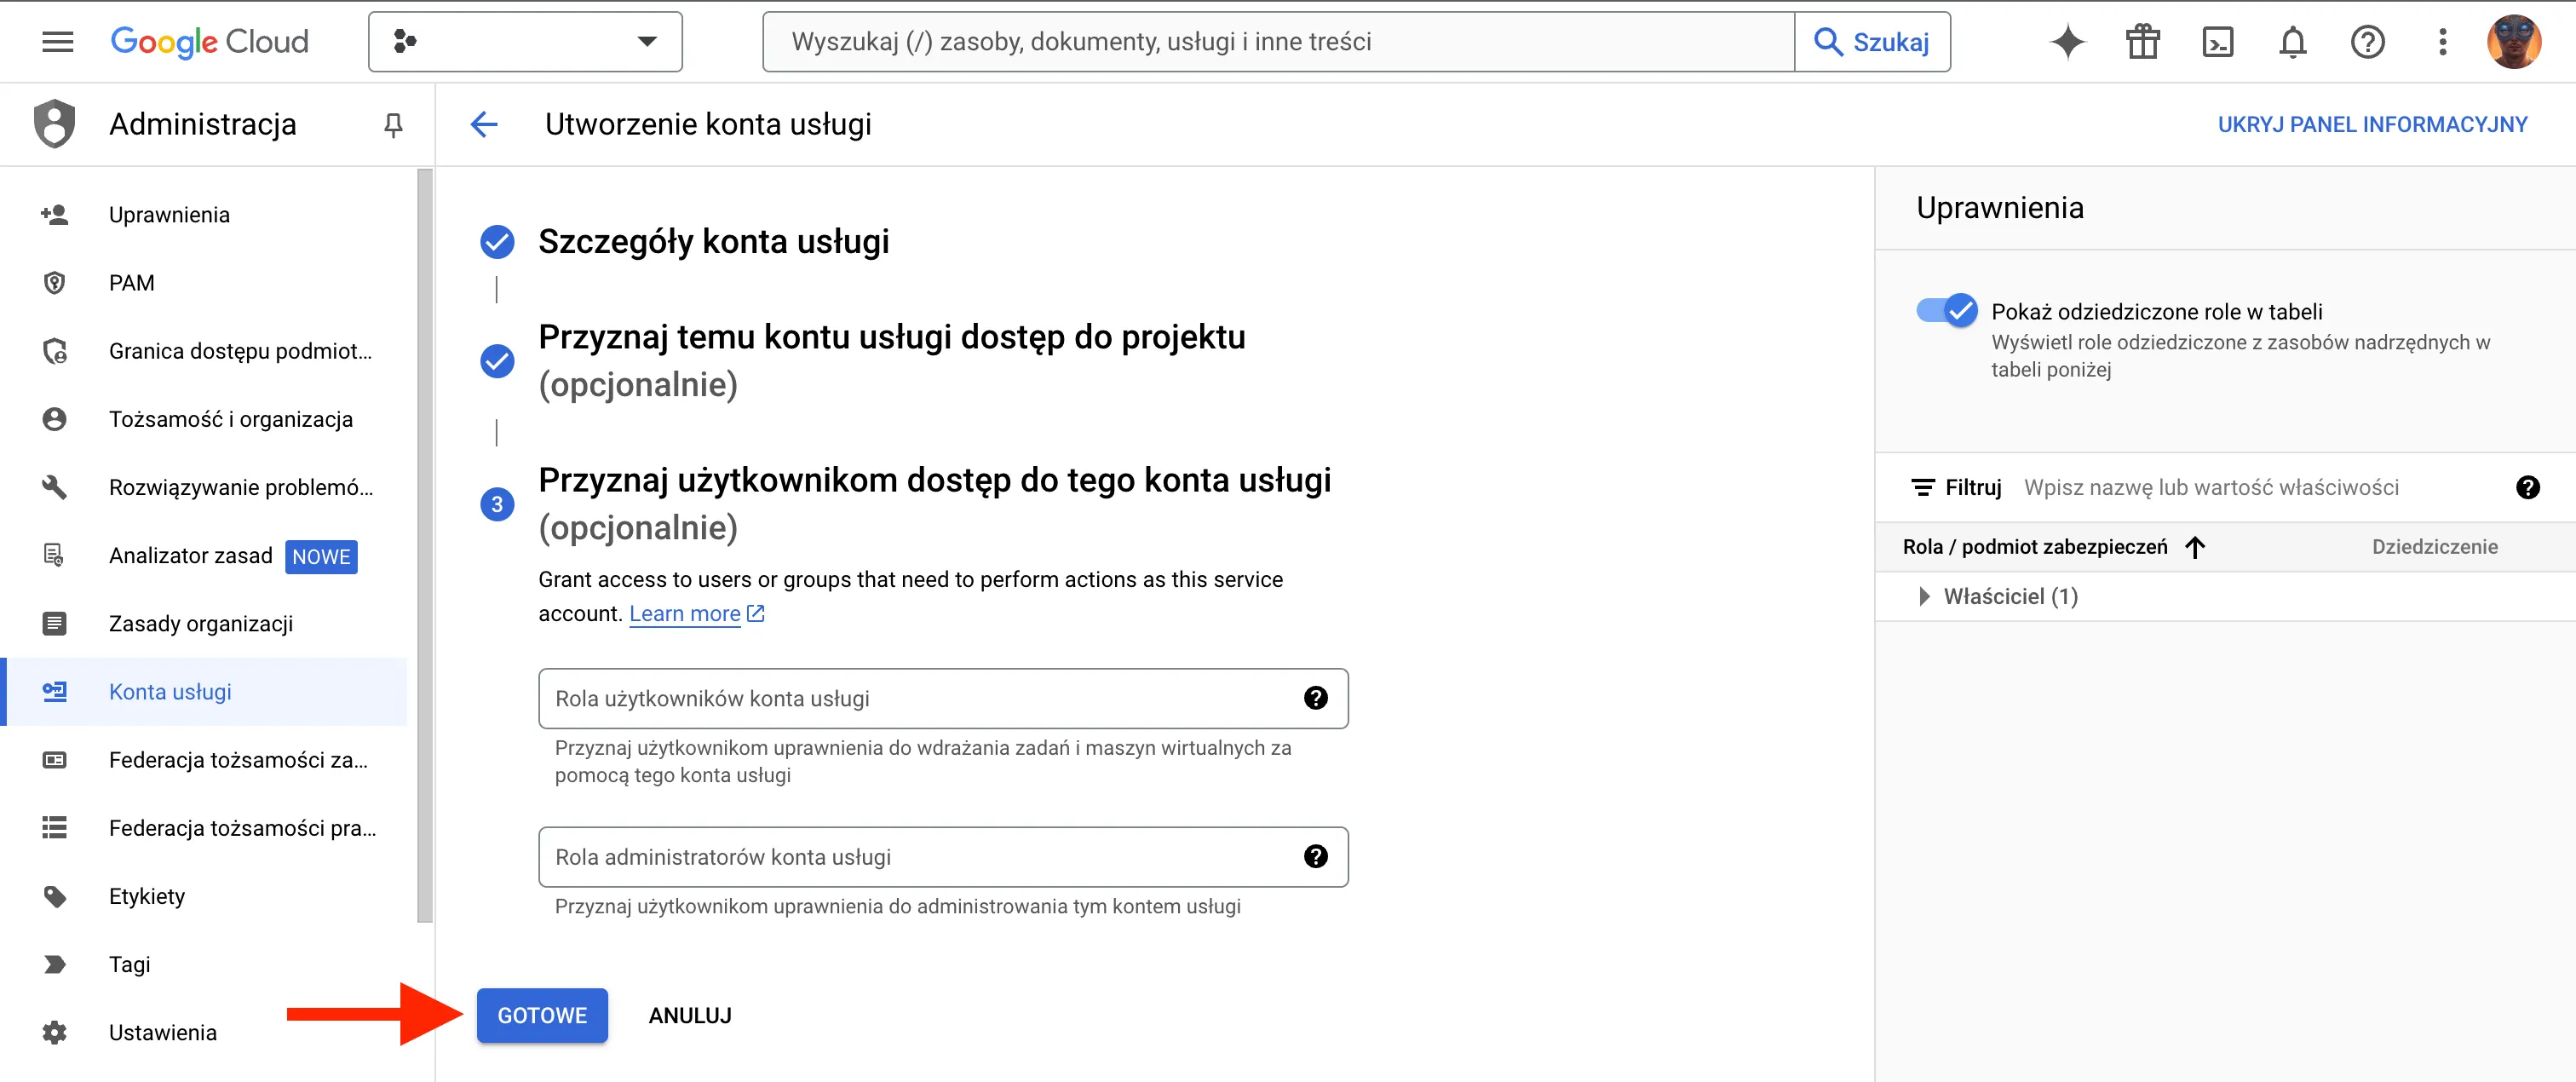This screenshot has width=2576, height=1082.
Task: Open the user account avatar
Action: [x=2514, y=42]
